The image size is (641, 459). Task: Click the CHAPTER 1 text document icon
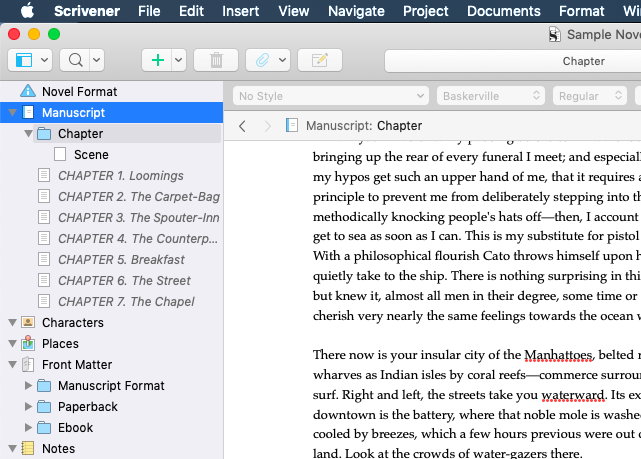[x=44, y=175]
